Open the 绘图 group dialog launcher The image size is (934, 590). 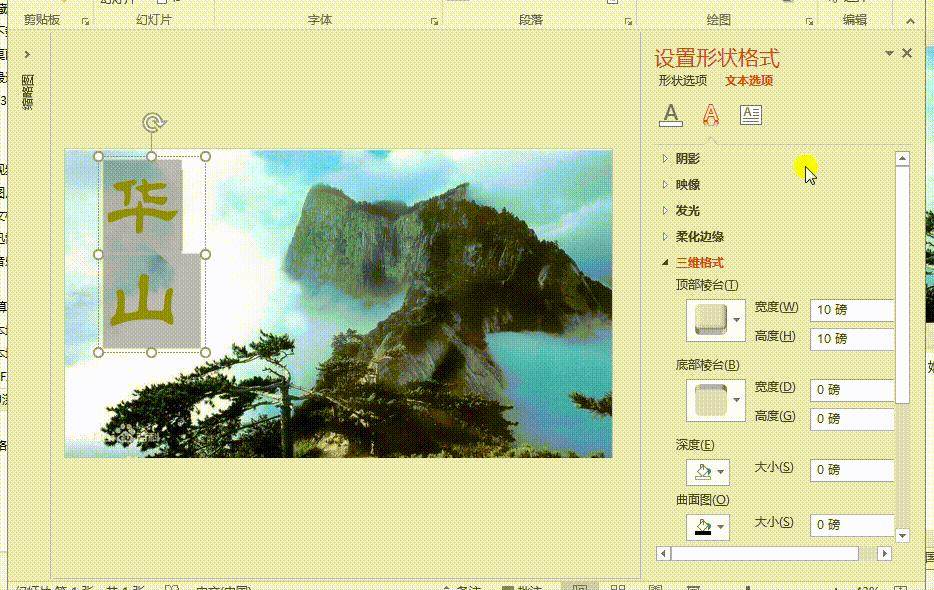(x=810, y=21)
